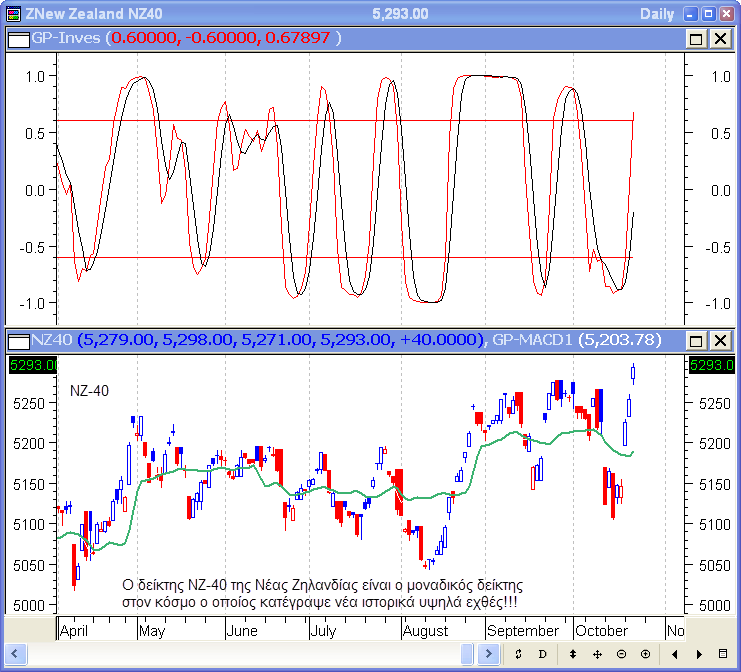The width and height of the screenshot is (741, 672).
Task: Click the GP-Inves pane menu icon
Action: [x=17, y=38]
